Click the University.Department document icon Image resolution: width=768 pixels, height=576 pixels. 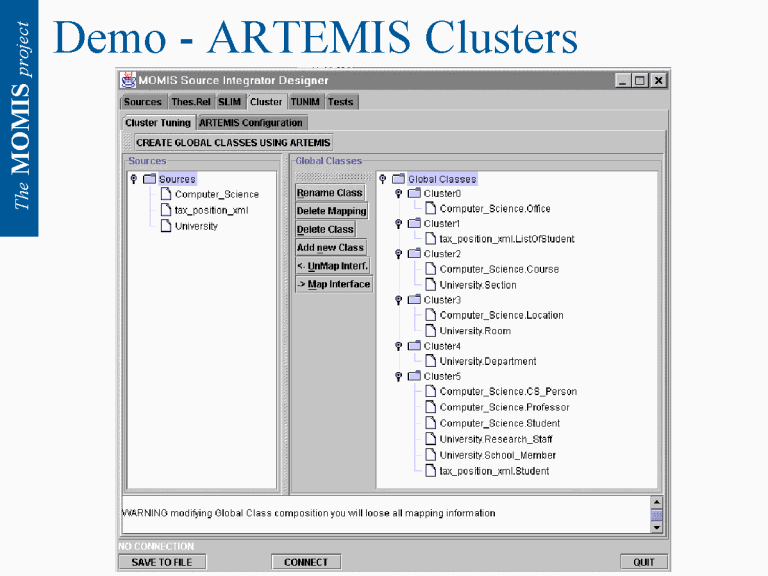coord(430,361)
